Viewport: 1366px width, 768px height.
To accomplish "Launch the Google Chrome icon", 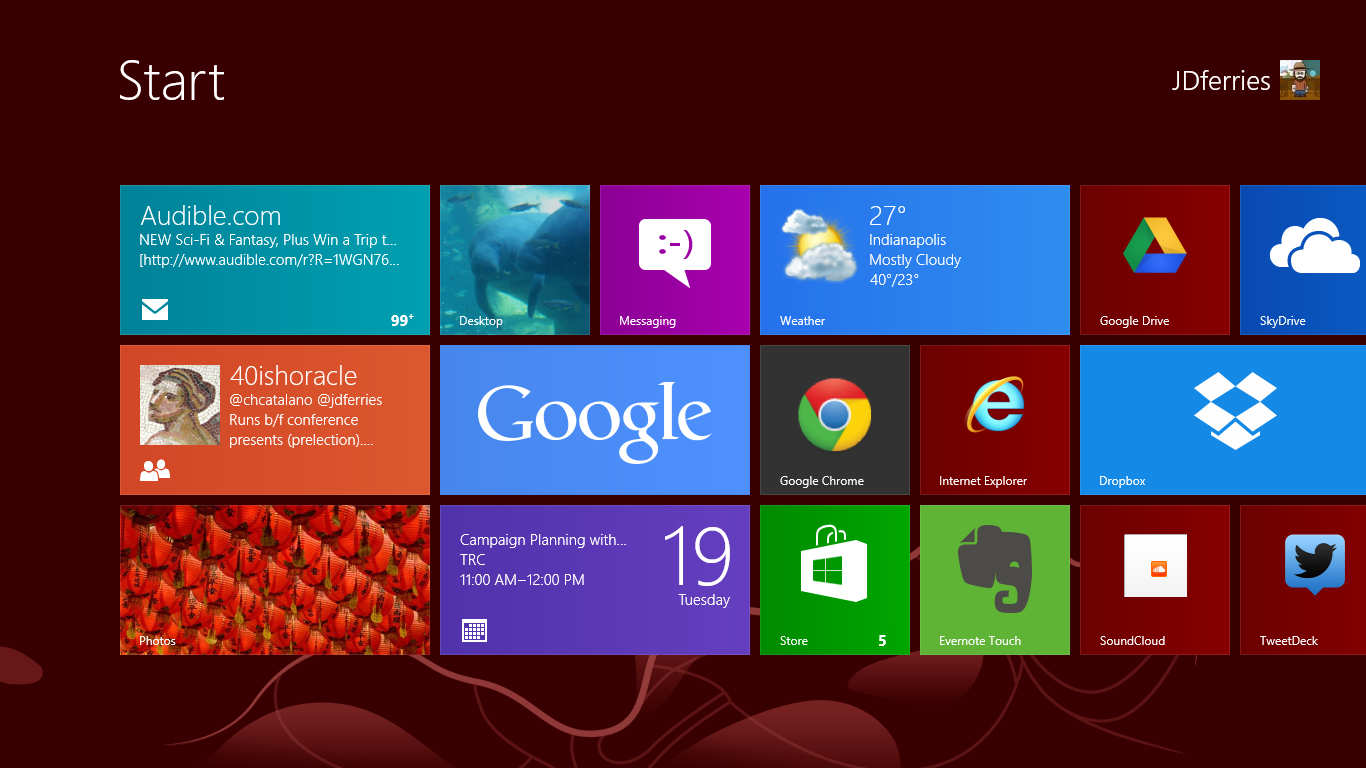I will (835, 414).
